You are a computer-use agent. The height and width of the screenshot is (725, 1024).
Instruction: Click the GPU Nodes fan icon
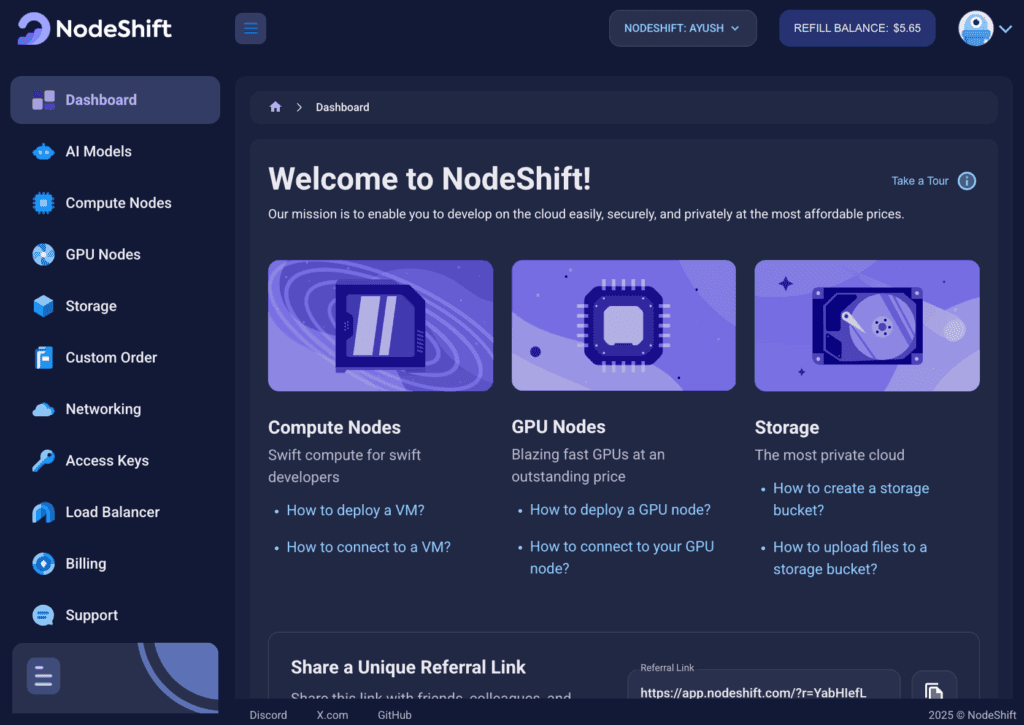point(44,255)
